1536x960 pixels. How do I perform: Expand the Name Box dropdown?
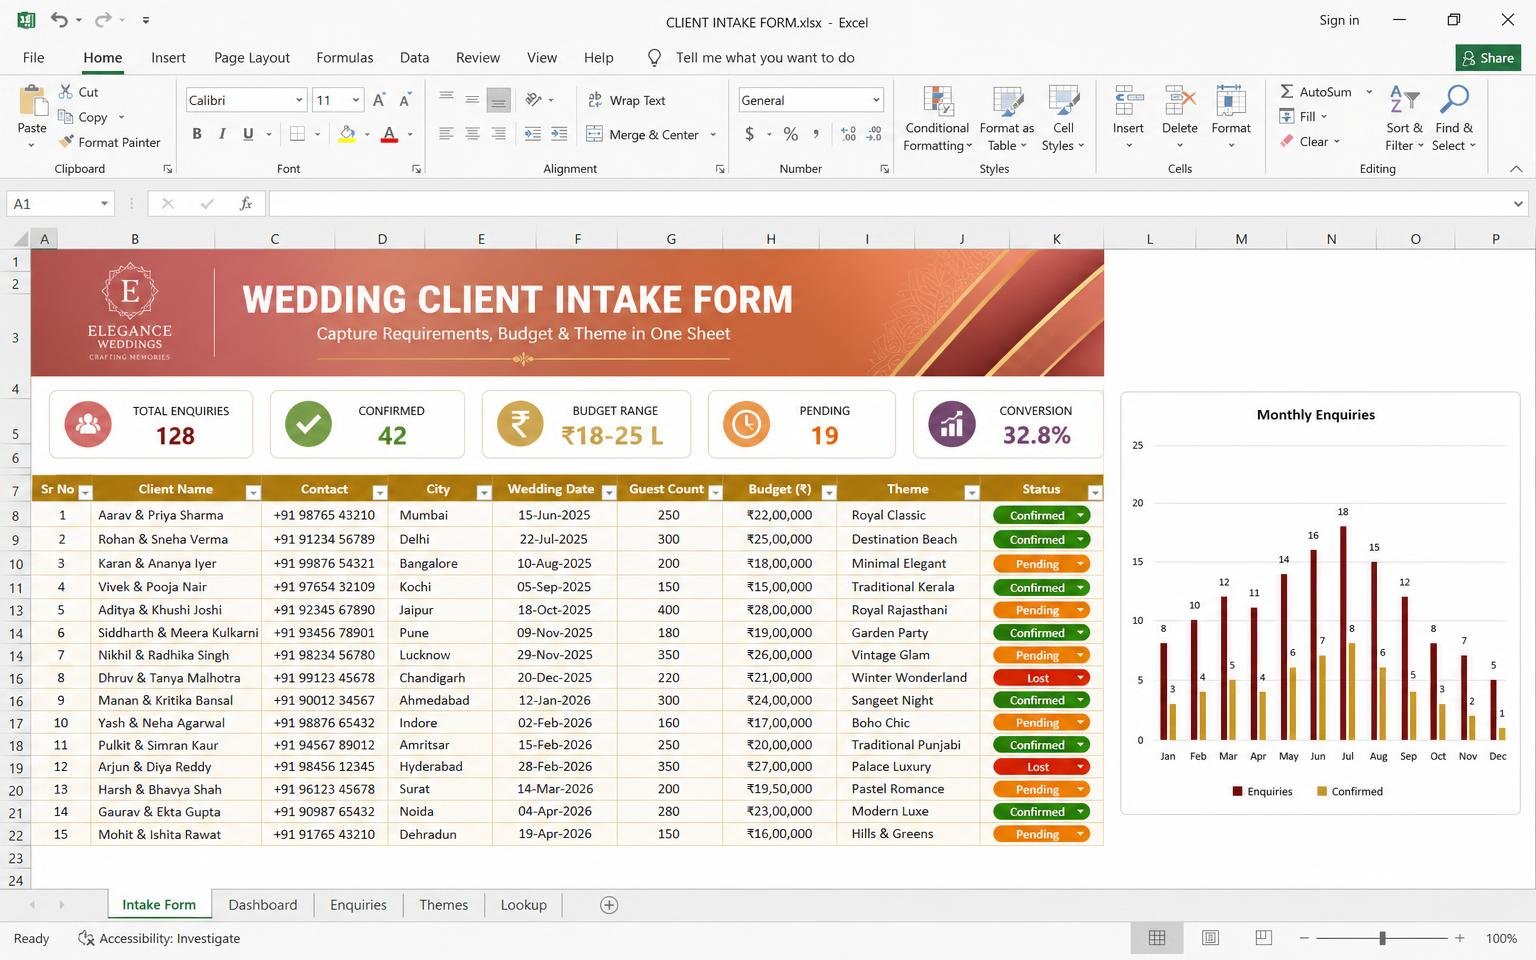[x=104, y=204]
